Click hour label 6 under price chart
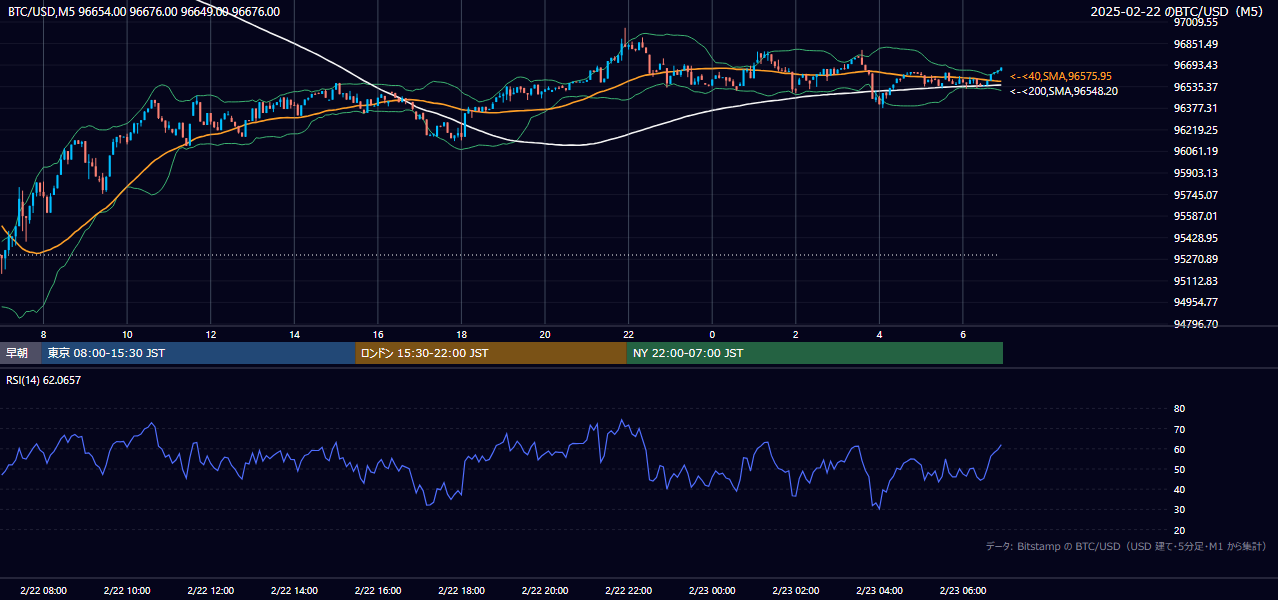Viewport: 1278px width, 600px height. click(962, 334)
